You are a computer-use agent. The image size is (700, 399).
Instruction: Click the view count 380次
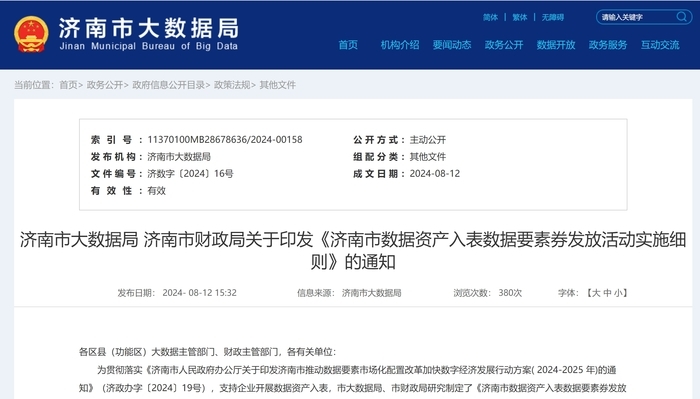click(510, 293)
